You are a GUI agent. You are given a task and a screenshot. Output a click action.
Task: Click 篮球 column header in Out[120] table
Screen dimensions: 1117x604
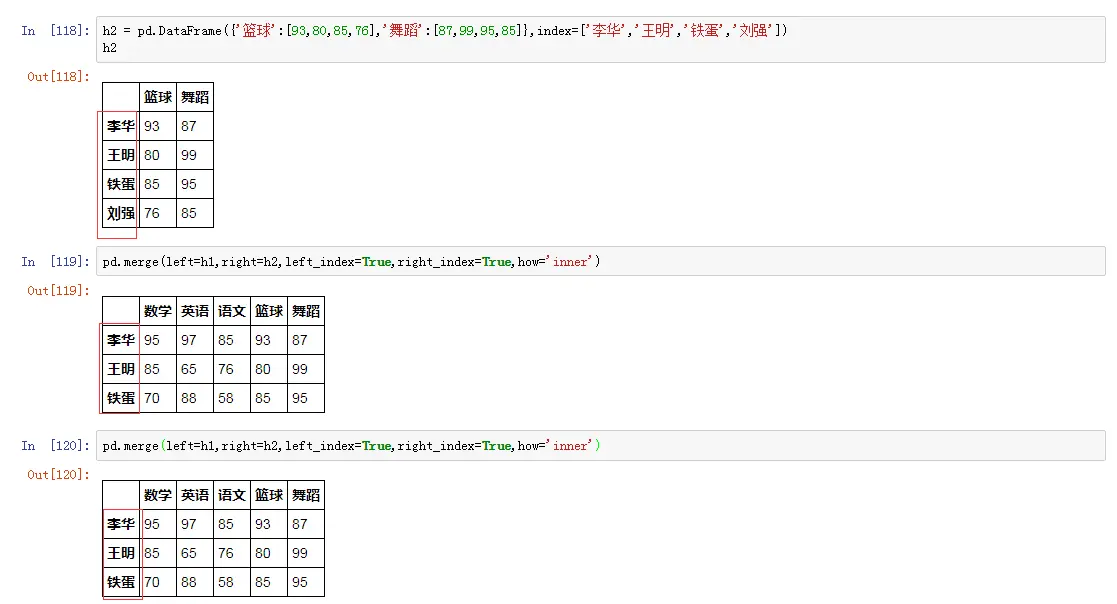pyautogui.click(x=269, y=495)
